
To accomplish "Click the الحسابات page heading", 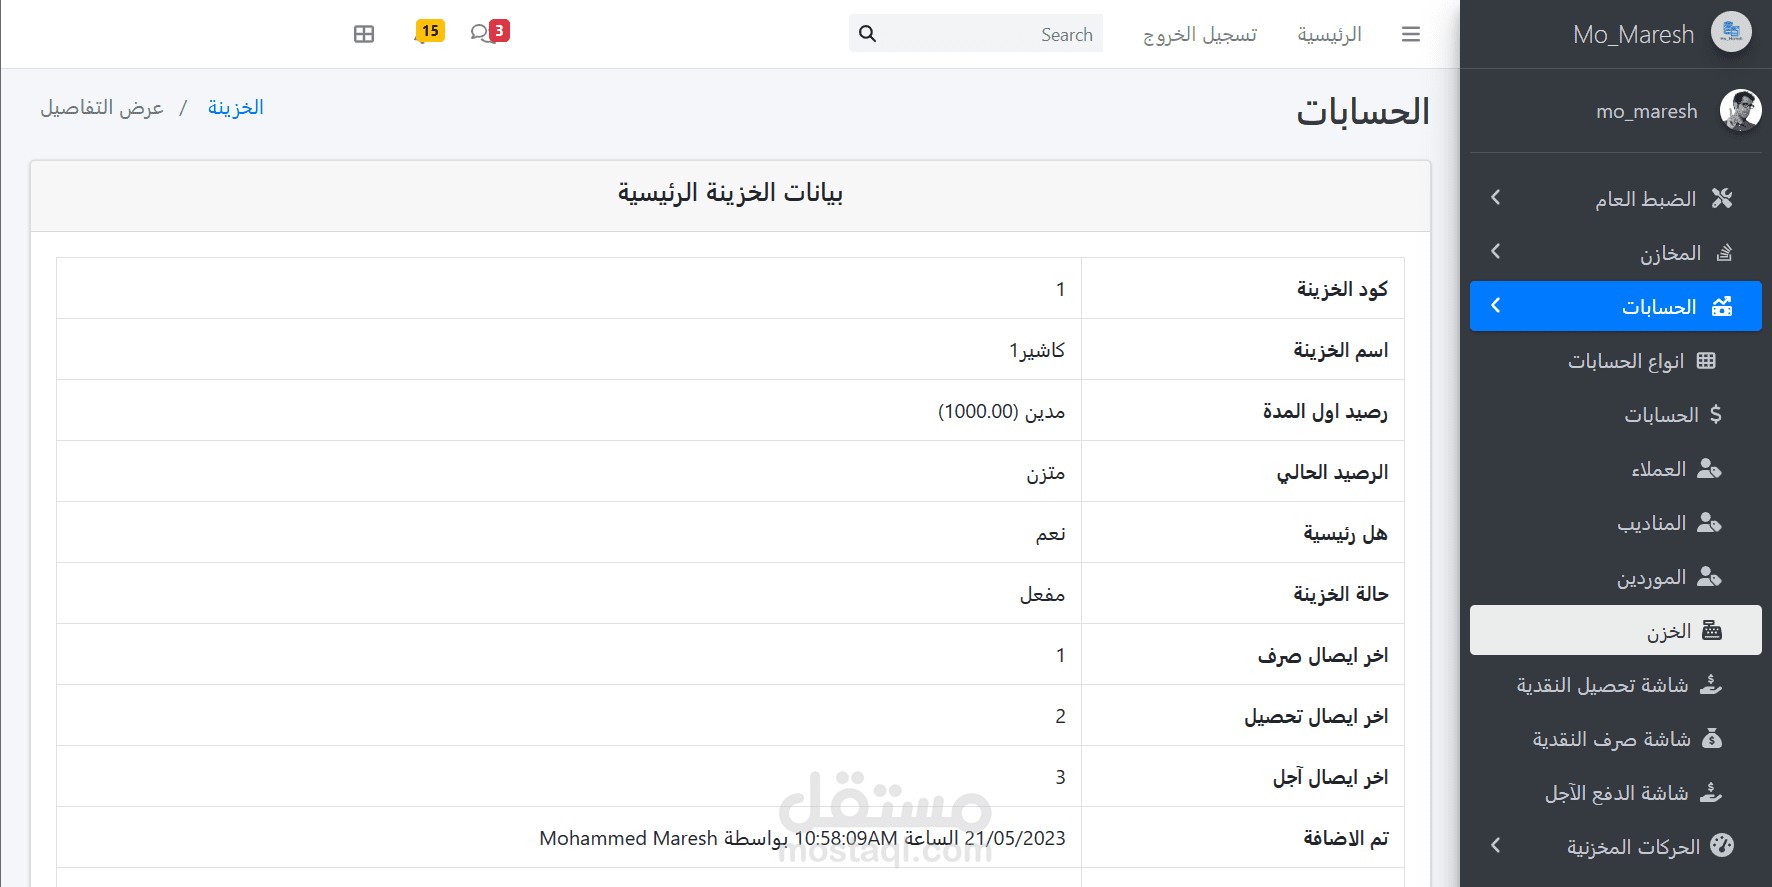I will pyautogui.click(x=1363, y=111).
